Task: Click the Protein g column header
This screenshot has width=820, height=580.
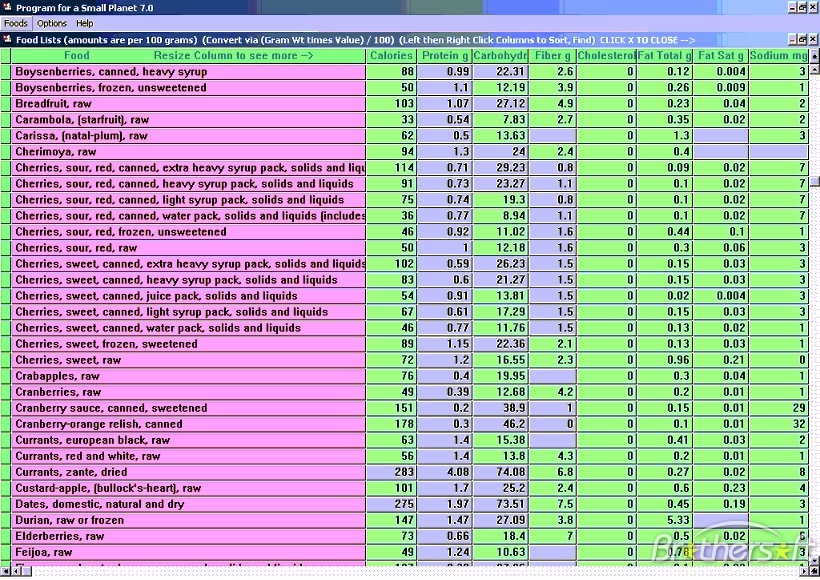Action: click(x=445, y=55)
